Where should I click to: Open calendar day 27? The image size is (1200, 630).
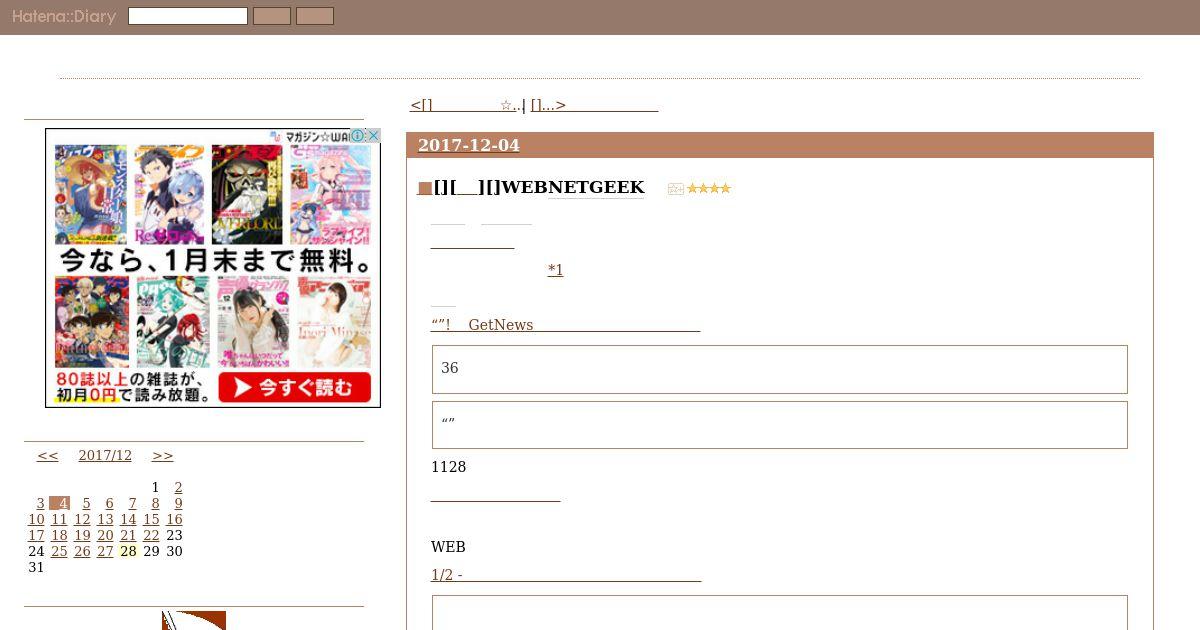coord(105,551)
